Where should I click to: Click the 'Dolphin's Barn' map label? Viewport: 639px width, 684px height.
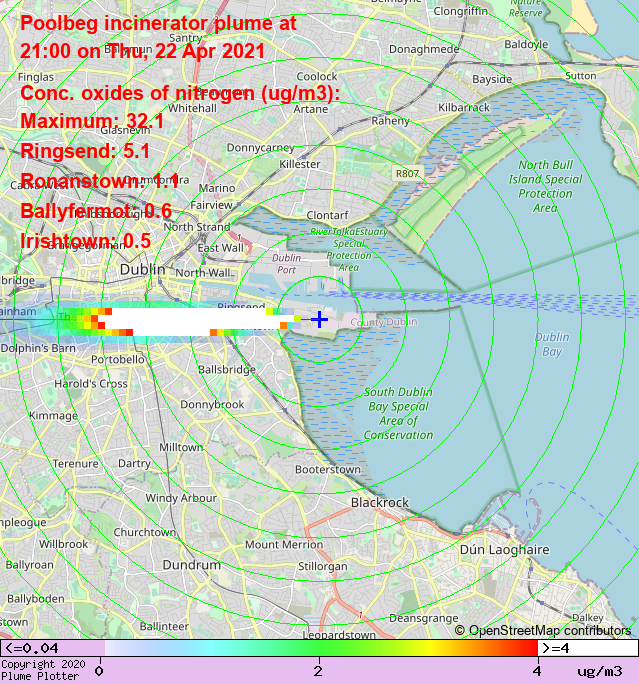(38, 348)
